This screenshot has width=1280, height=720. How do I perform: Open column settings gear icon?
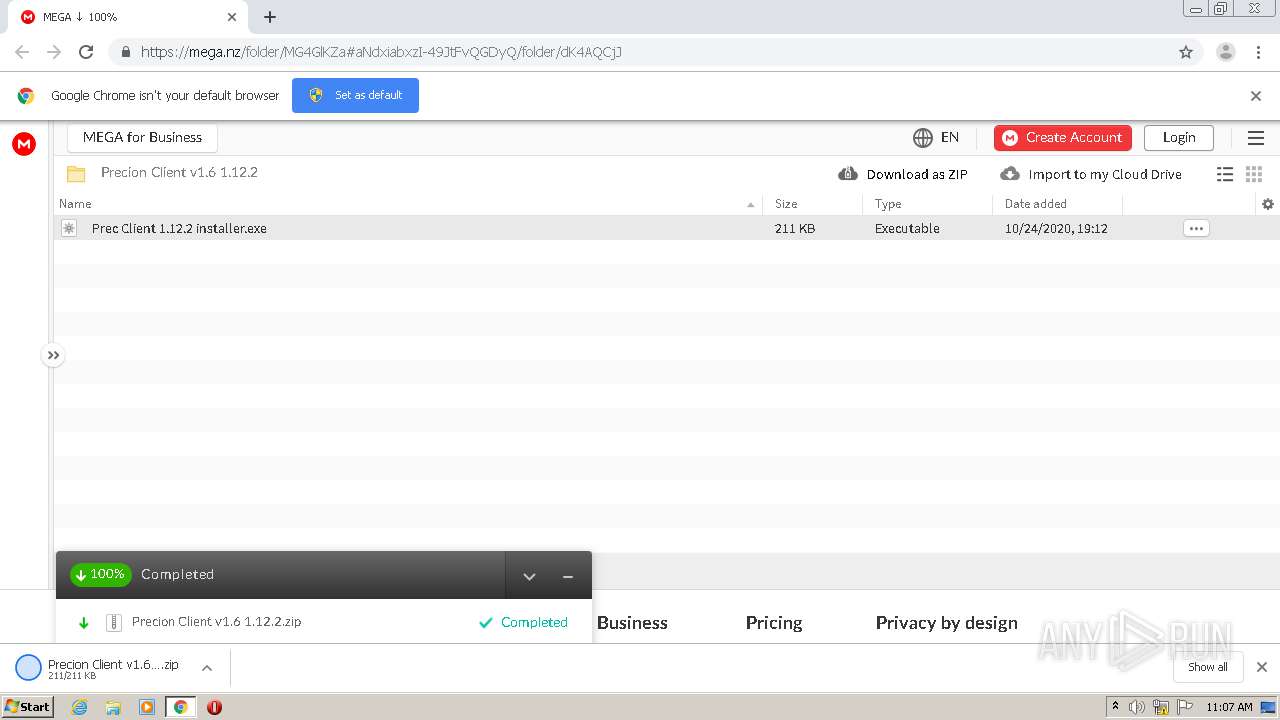pyautogui.click(x=1268, y=204)
